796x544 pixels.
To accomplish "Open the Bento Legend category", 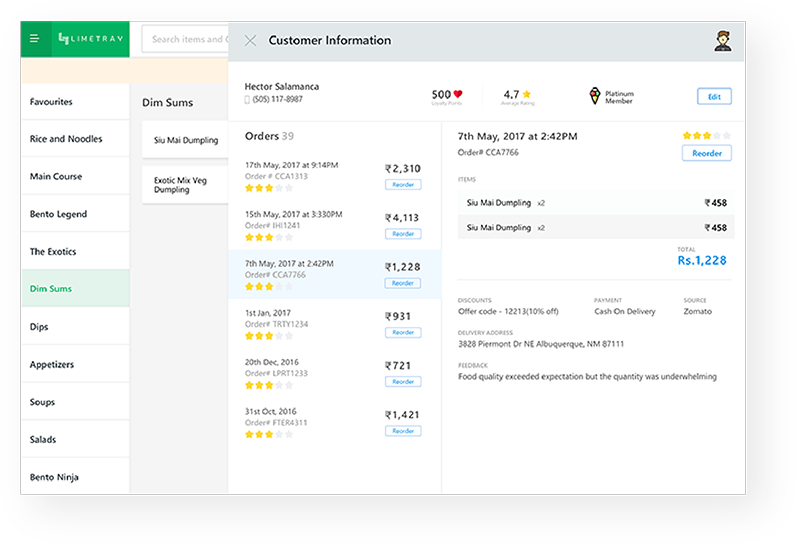I will point(75,214).
